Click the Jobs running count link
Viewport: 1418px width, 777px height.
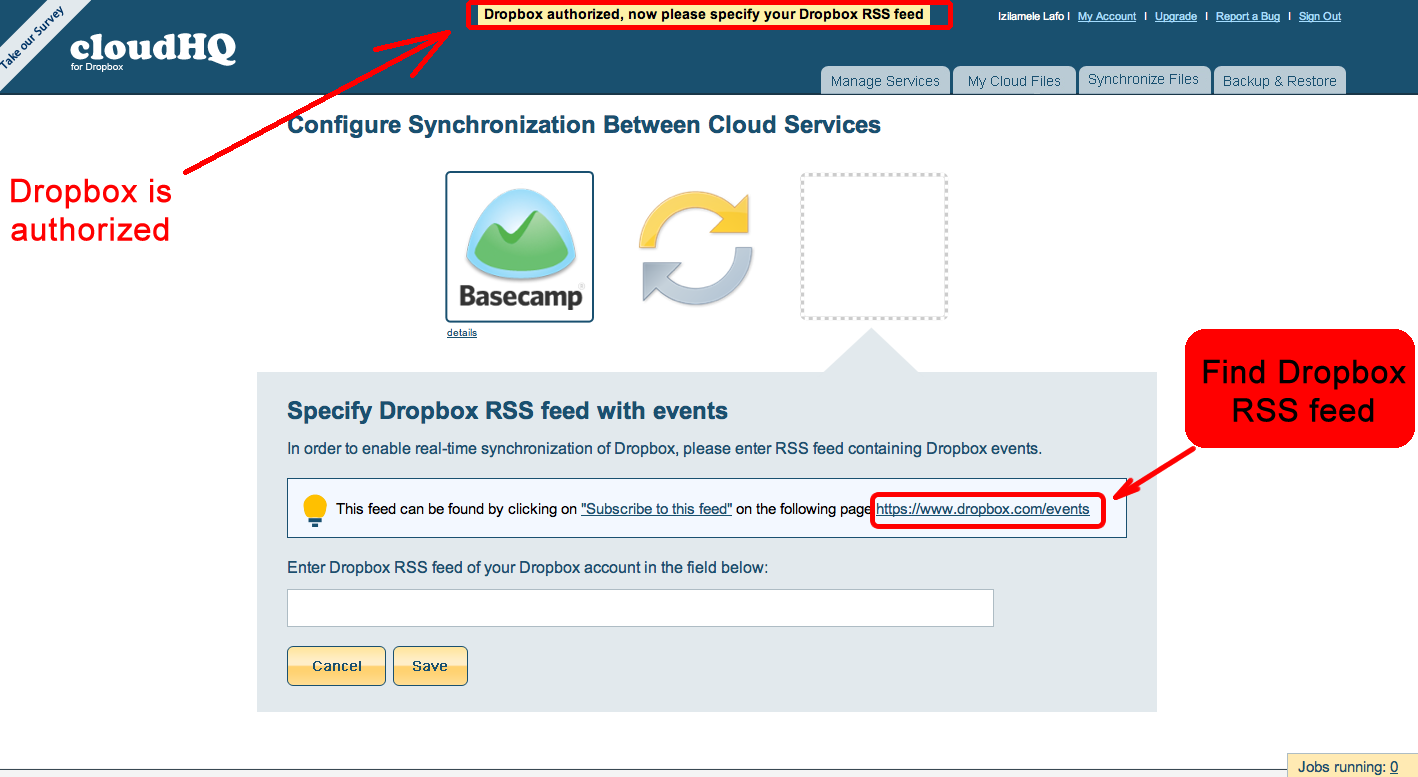pos(1394,767)
